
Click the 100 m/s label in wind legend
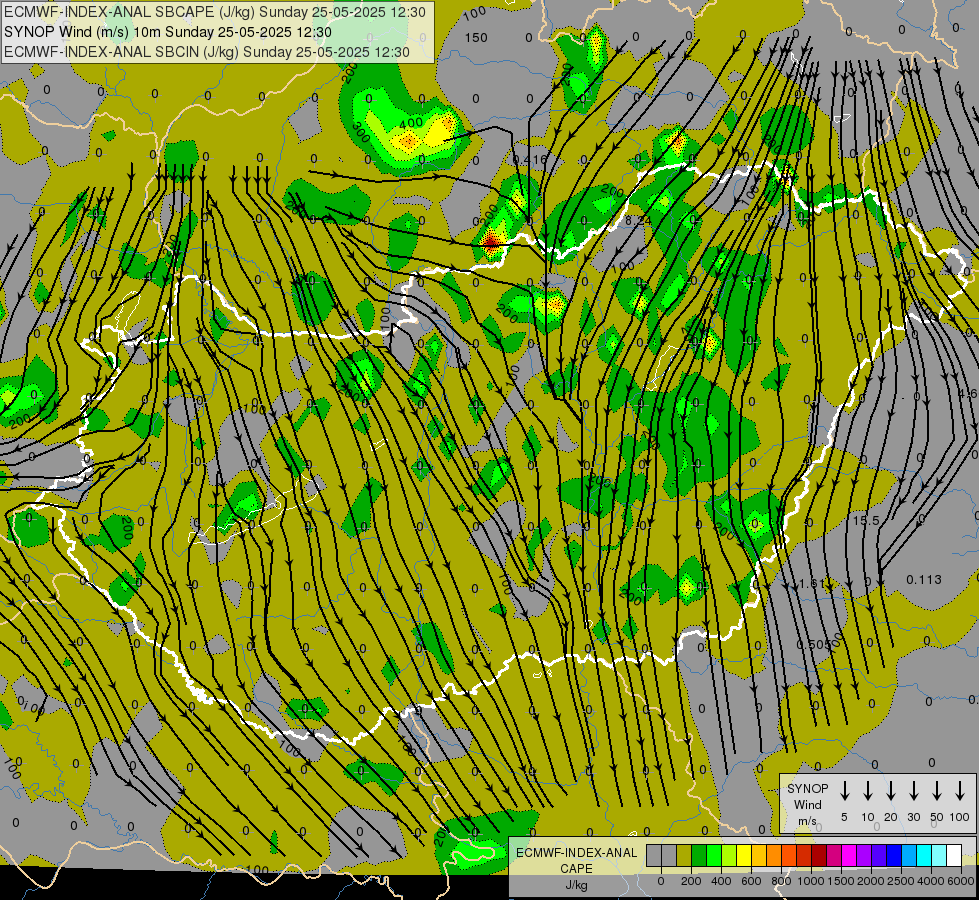(x=960, y=817)
